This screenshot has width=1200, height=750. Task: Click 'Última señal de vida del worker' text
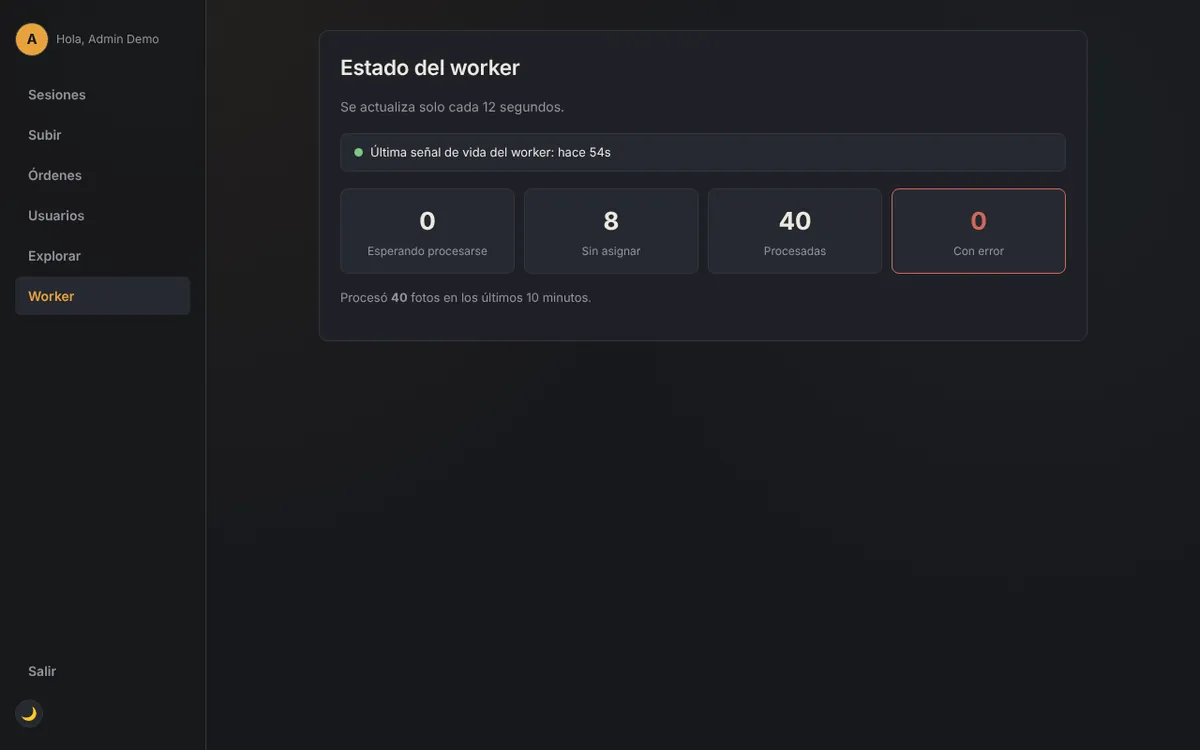pos(490,152)
